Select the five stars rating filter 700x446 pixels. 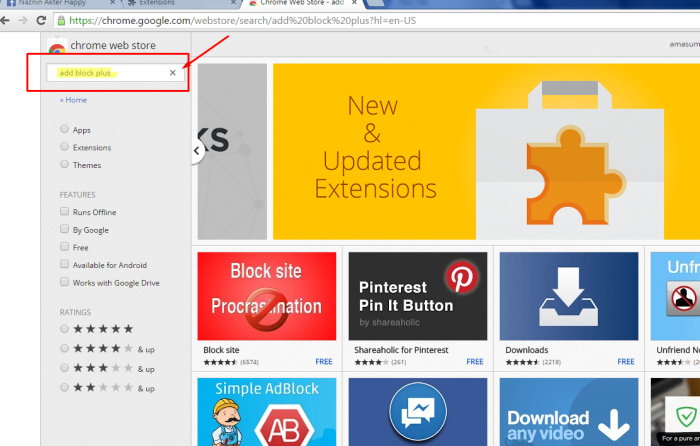[x=64, y=329]
